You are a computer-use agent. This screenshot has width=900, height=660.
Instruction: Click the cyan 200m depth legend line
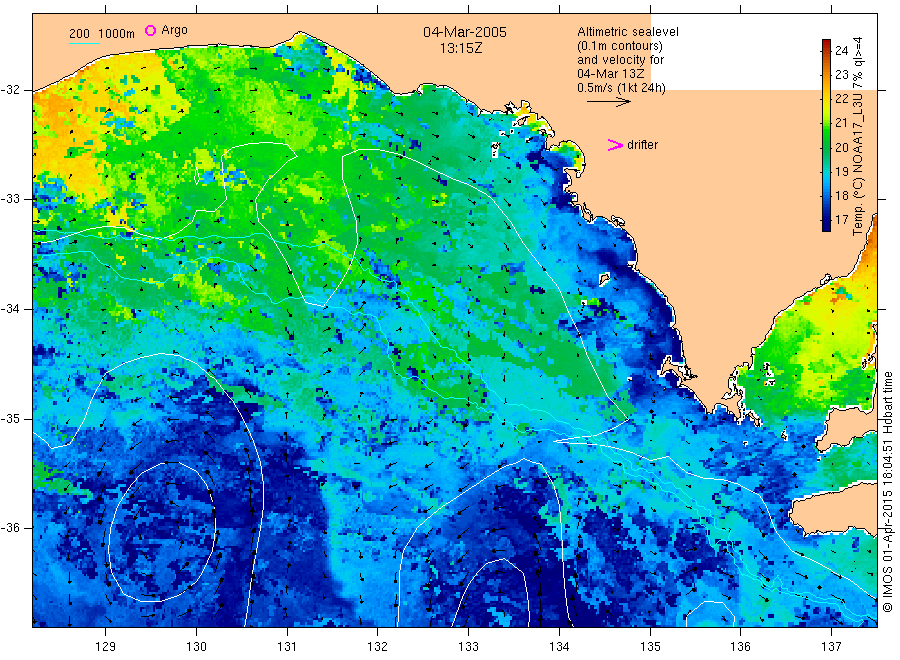84,43
